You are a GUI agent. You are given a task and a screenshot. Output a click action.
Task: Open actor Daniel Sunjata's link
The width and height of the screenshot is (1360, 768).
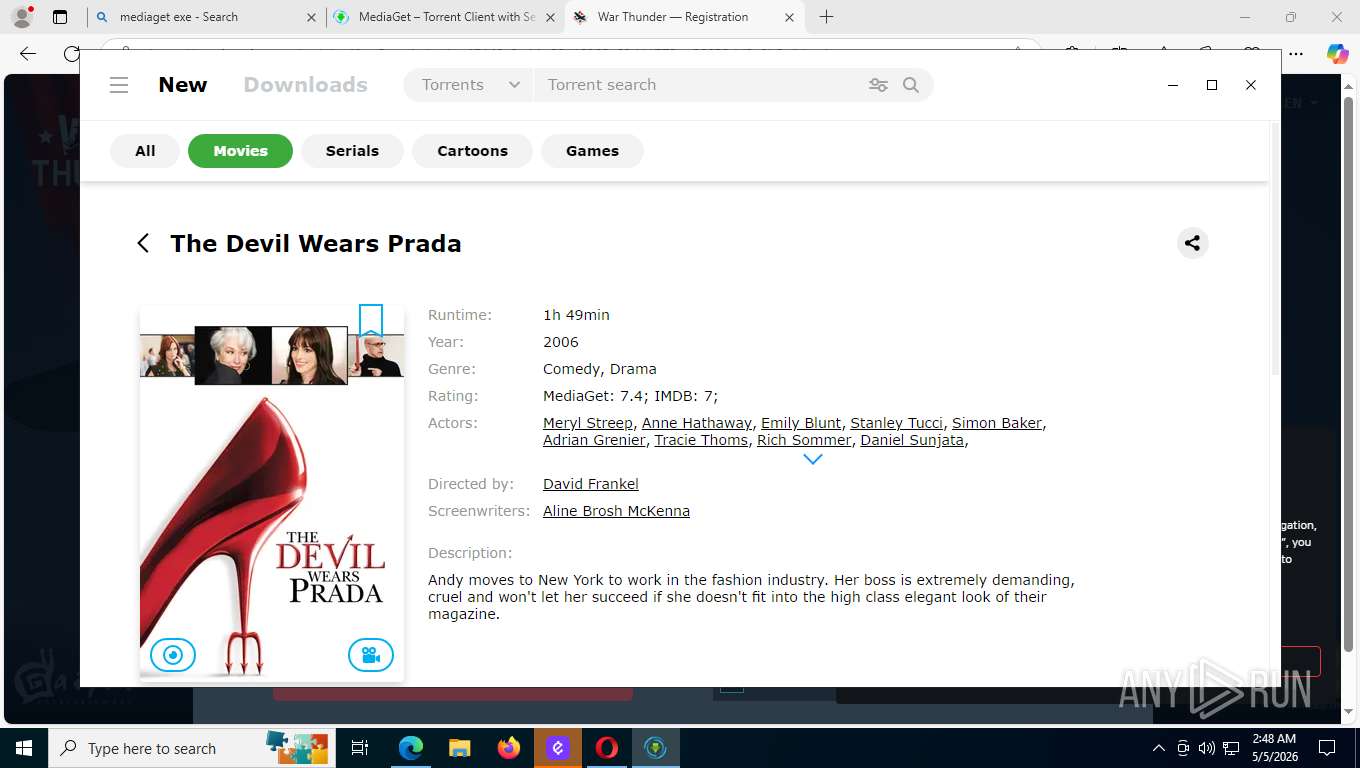click(912, 440)
